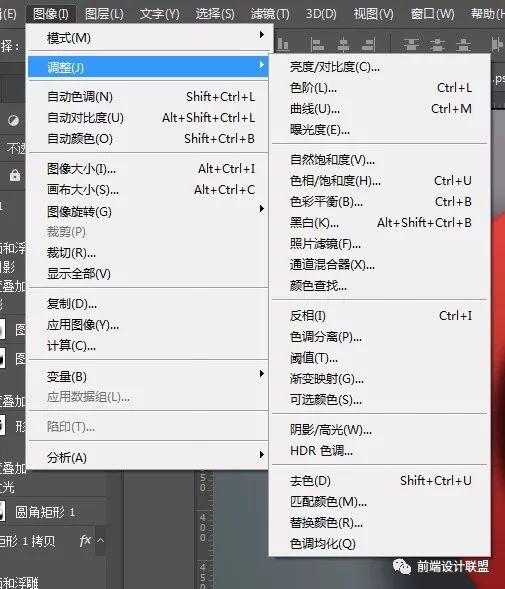Choose 复制(D)... command

click(149, 304)
